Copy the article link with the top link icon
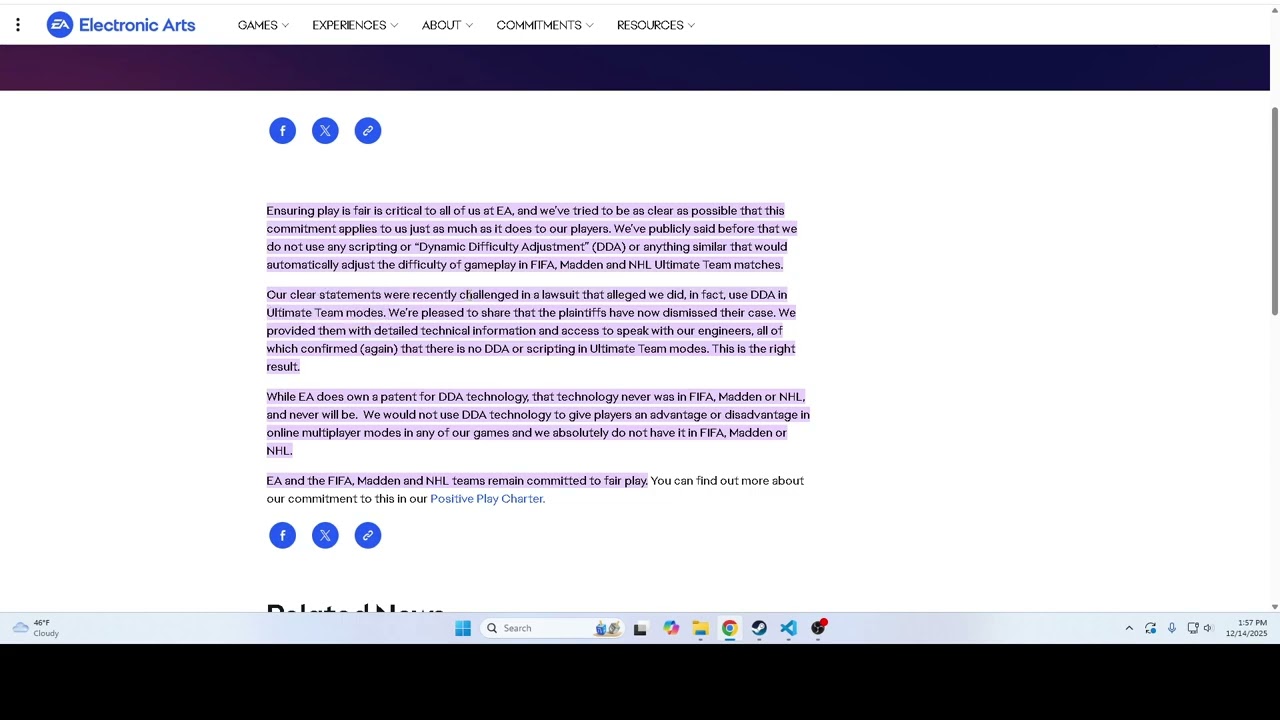This screenshot has width=1280, height=720. [x=368, y=131]
